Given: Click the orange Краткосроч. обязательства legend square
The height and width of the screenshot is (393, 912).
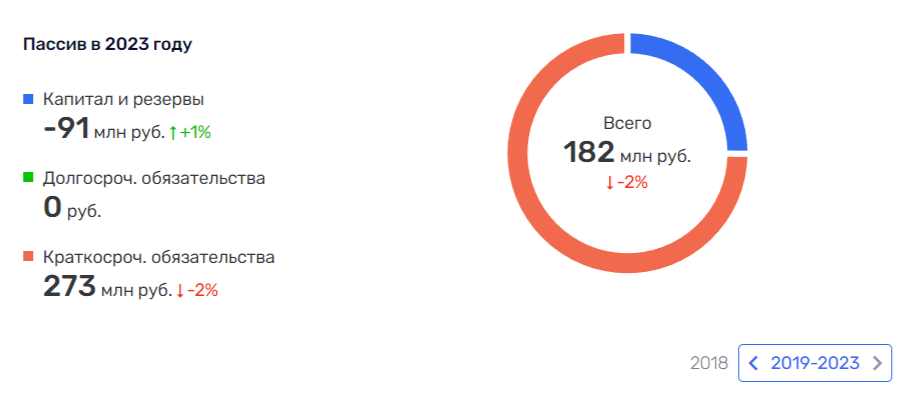Looking at the screenshot, I should pyautogui.click(x=28, y=256).
